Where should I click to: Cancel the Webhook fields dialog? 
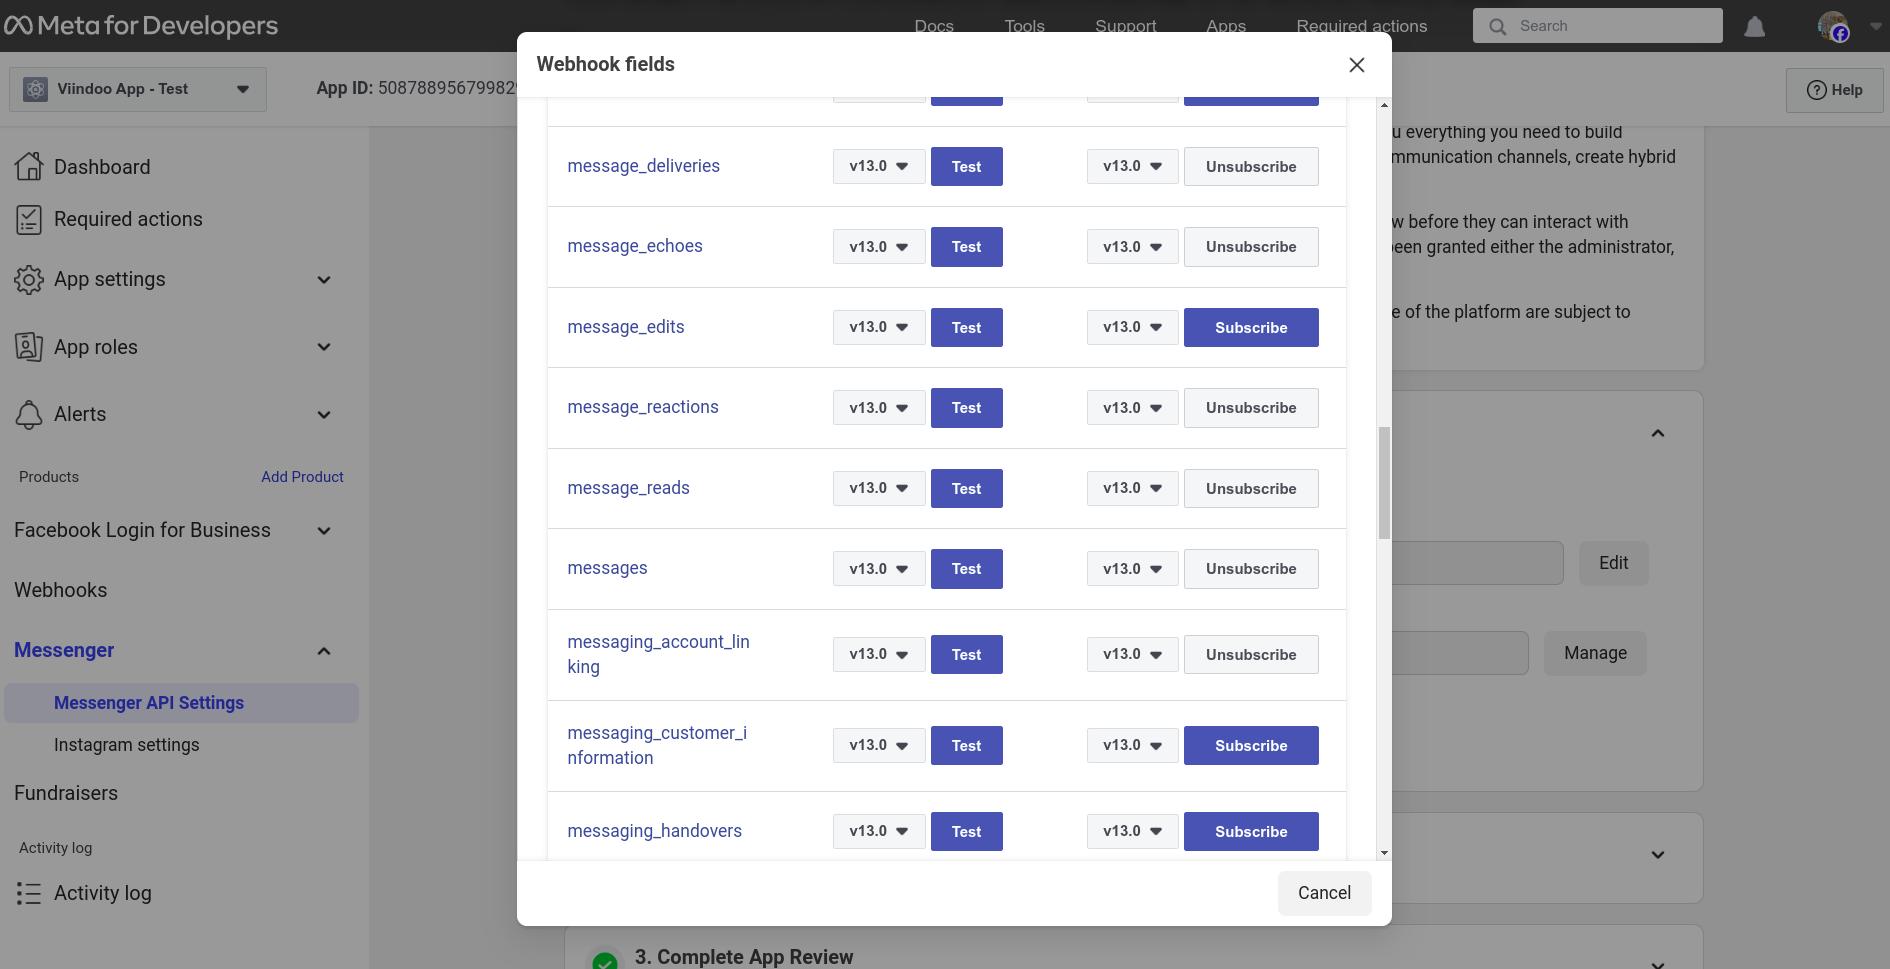pyautogui.click(x=1324, y=893)
